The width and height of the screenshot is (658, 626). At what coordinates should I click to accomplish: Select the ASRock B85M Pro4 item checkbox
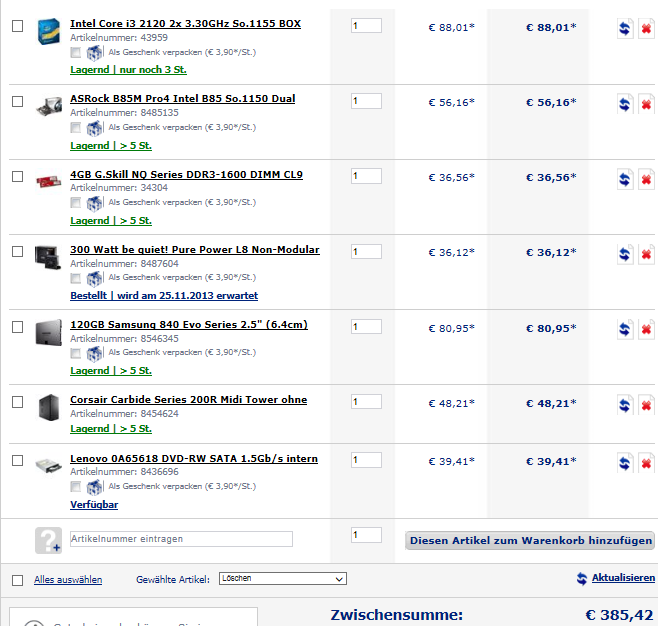pyautogui.click(x=17, y=102)
